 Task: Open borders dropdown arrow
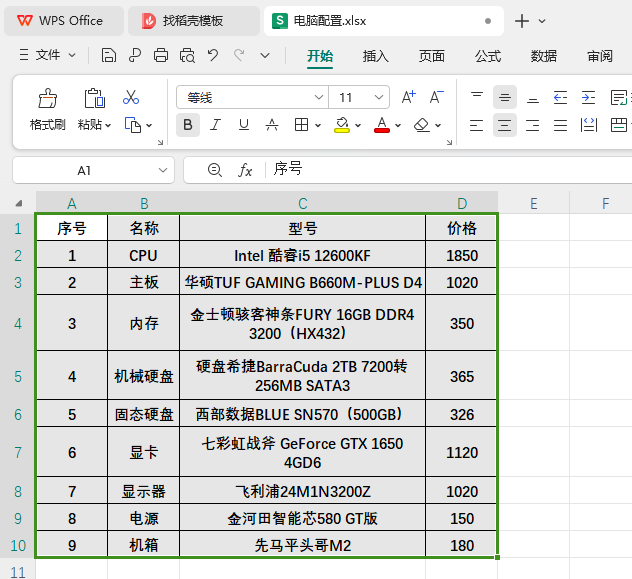point(318,125)
